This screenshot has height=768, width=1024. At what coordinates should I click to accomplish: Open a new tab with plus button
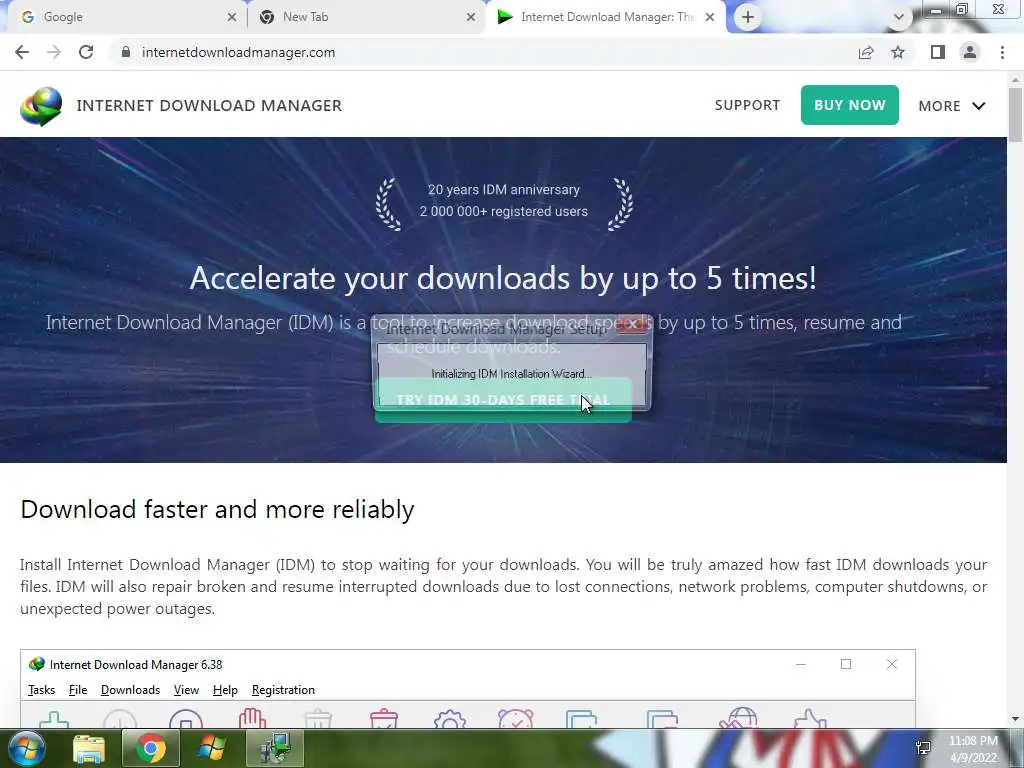[748, 17]
